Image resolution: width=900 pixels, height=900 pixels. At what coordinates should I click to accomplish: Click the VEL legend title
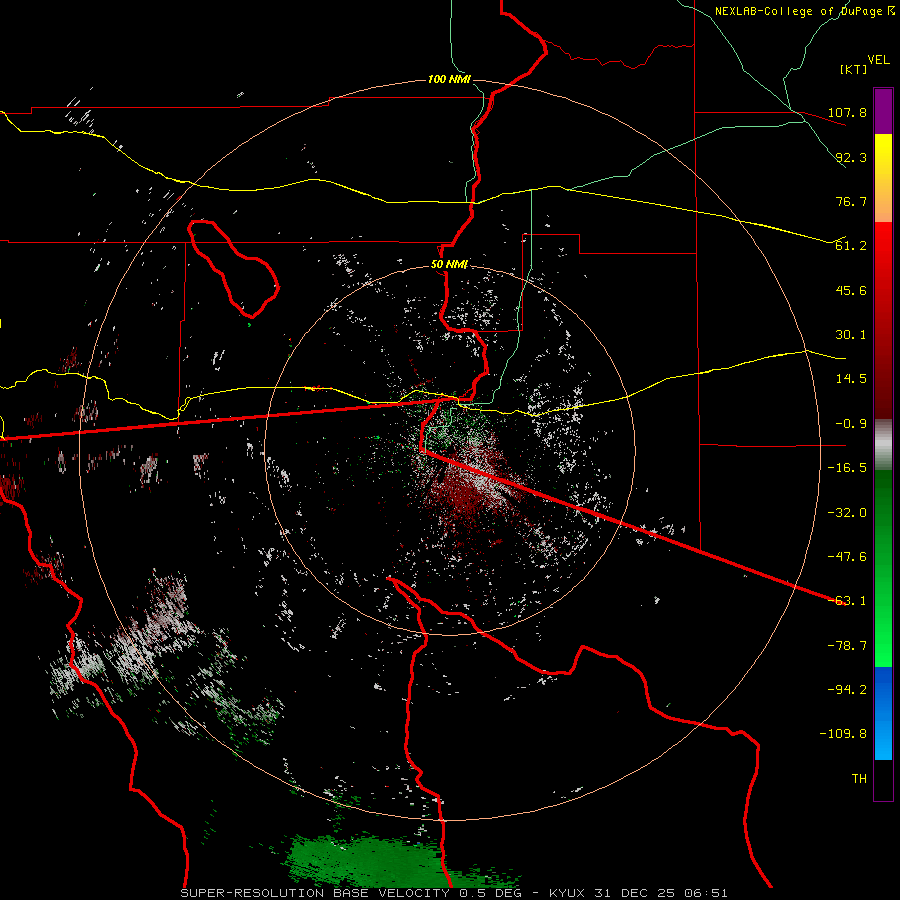[x=878, y=60]
